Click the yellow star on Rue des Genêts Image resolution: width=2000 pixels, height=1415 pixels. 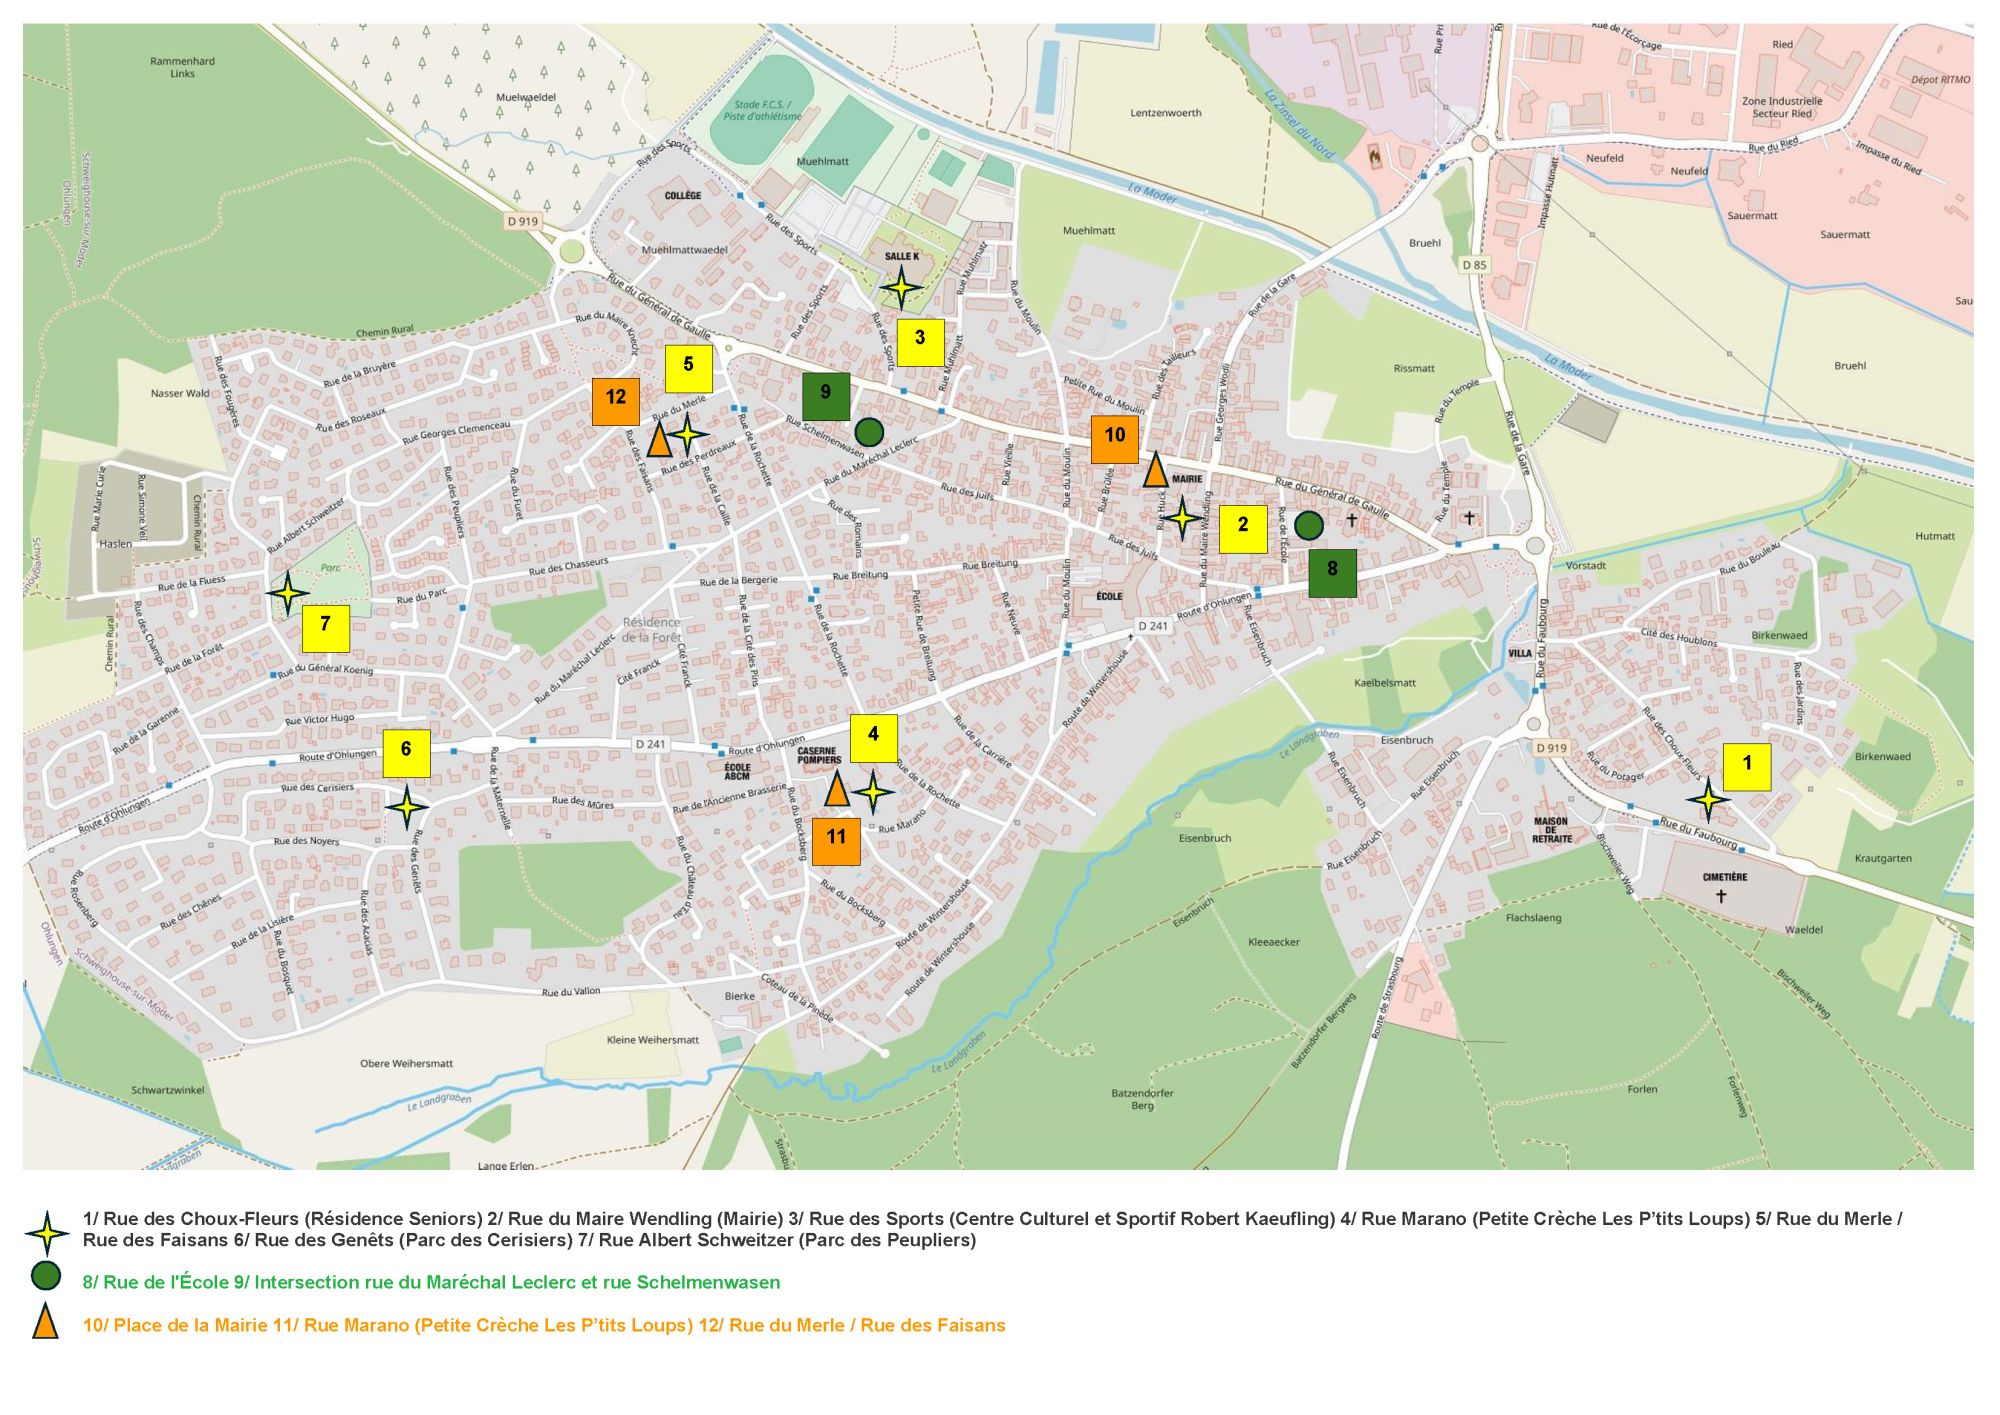point(406,807)
